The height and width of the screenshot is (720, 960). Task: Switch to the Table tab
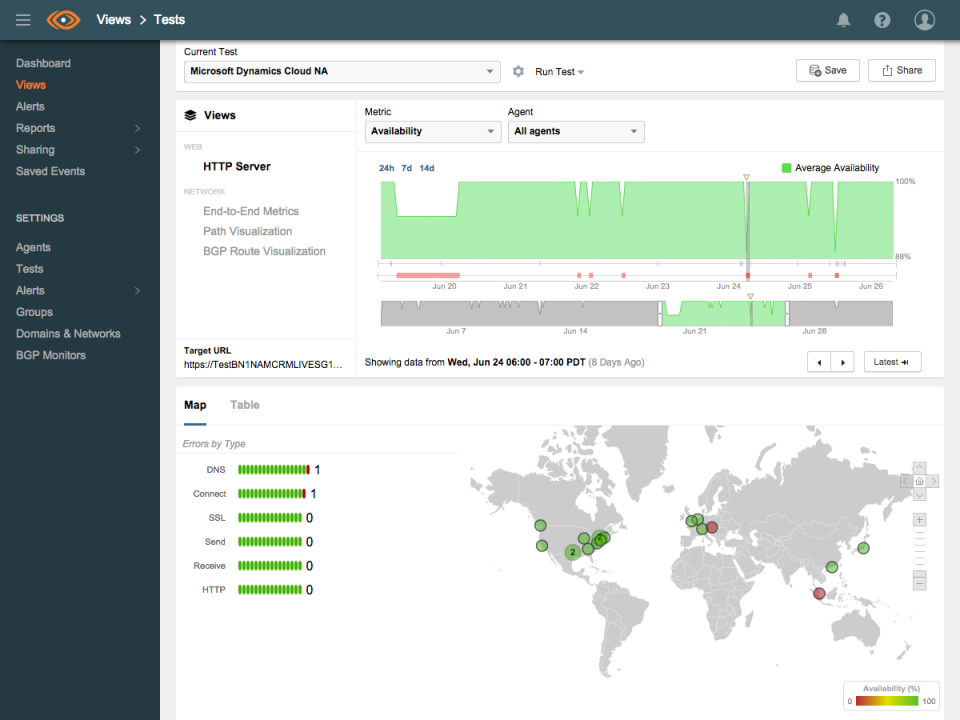point(245,405)
